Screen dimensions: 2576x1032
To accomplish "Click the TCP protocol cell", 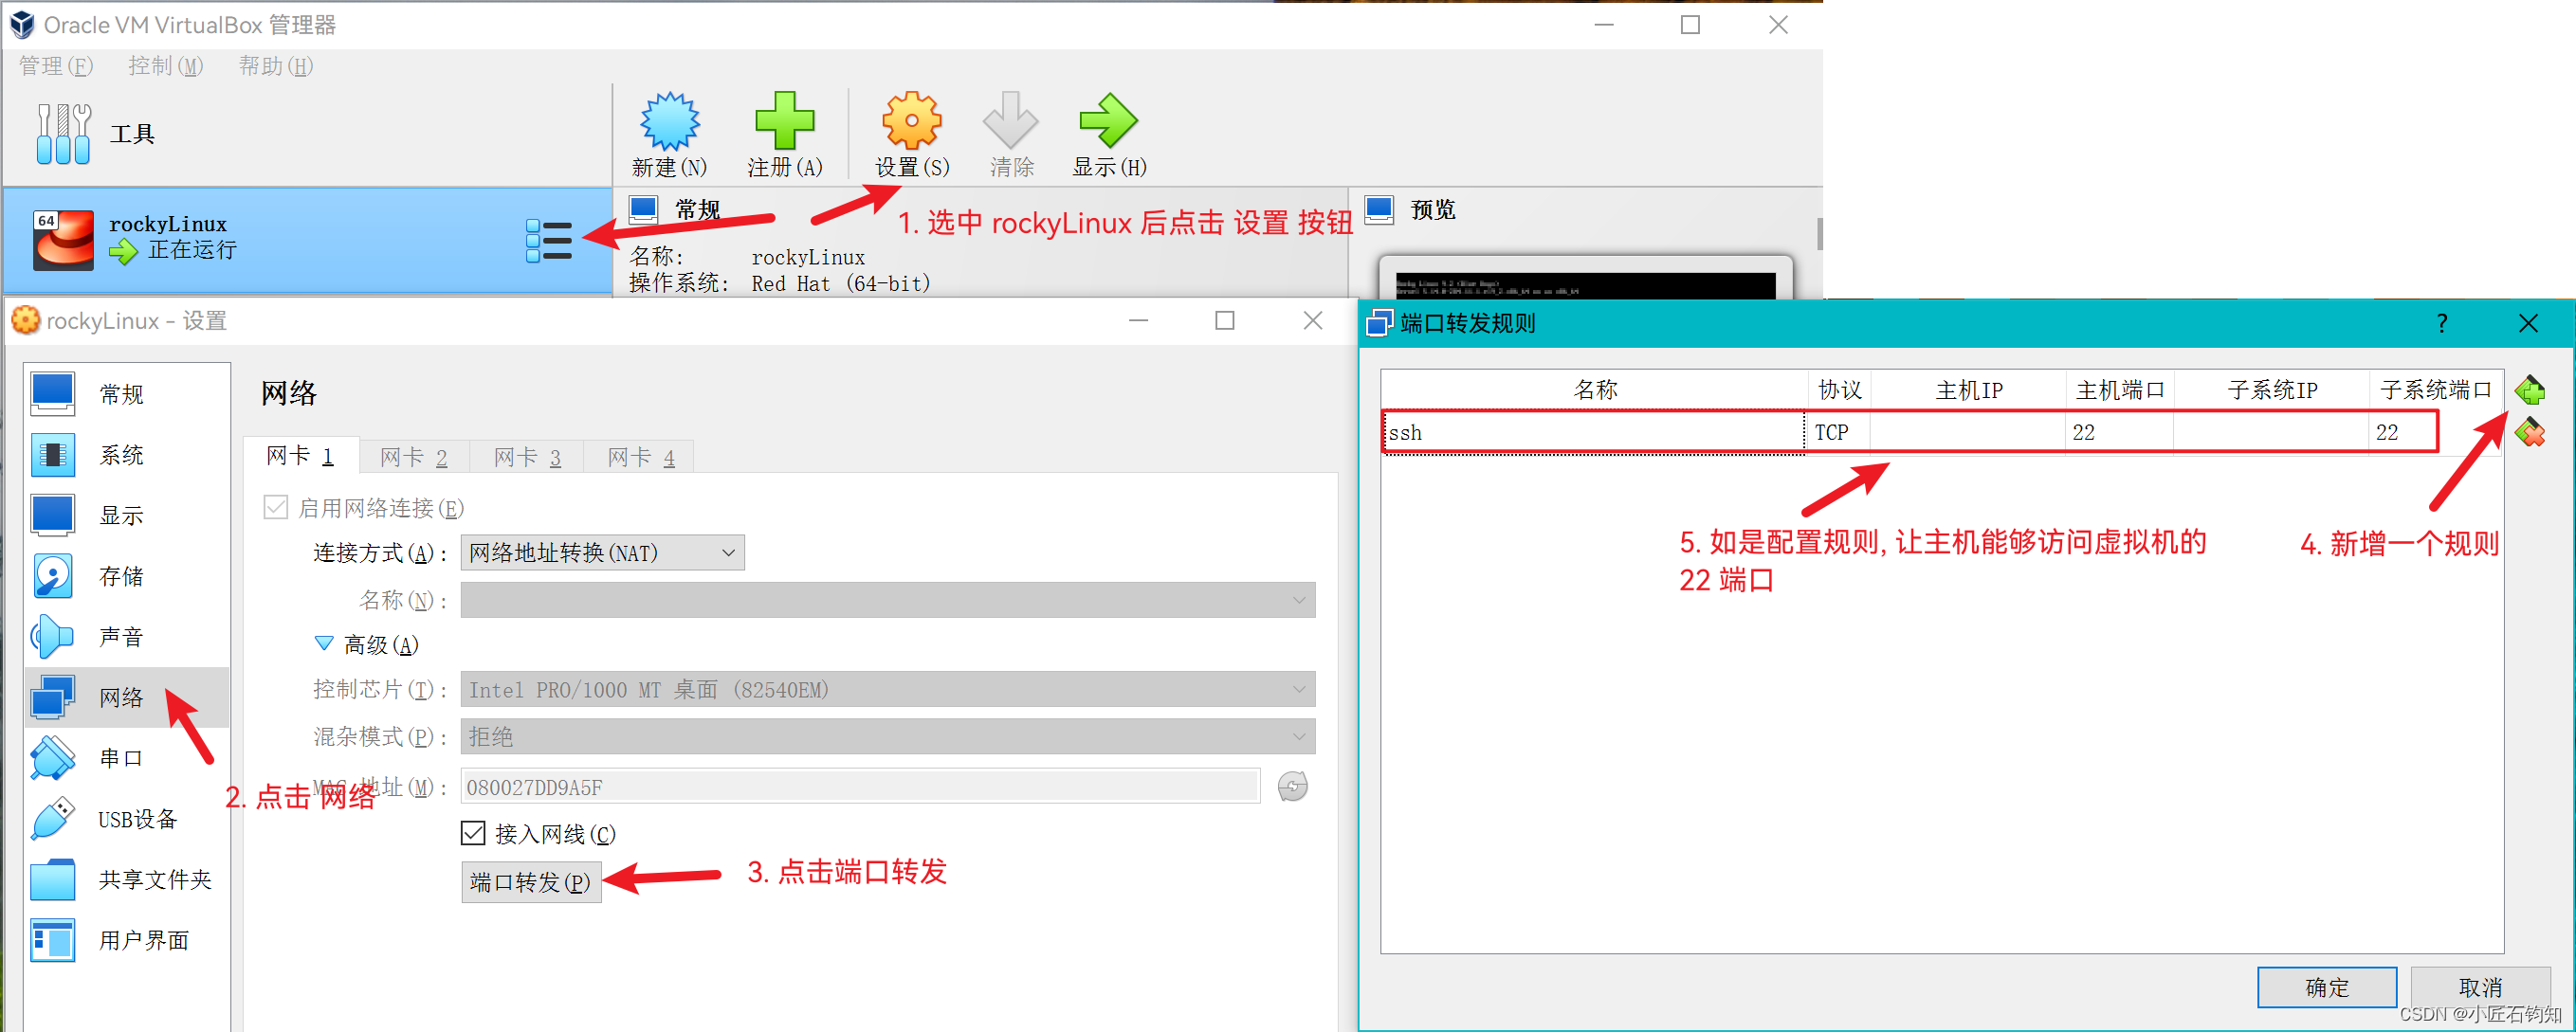I will pos(1837,432).
